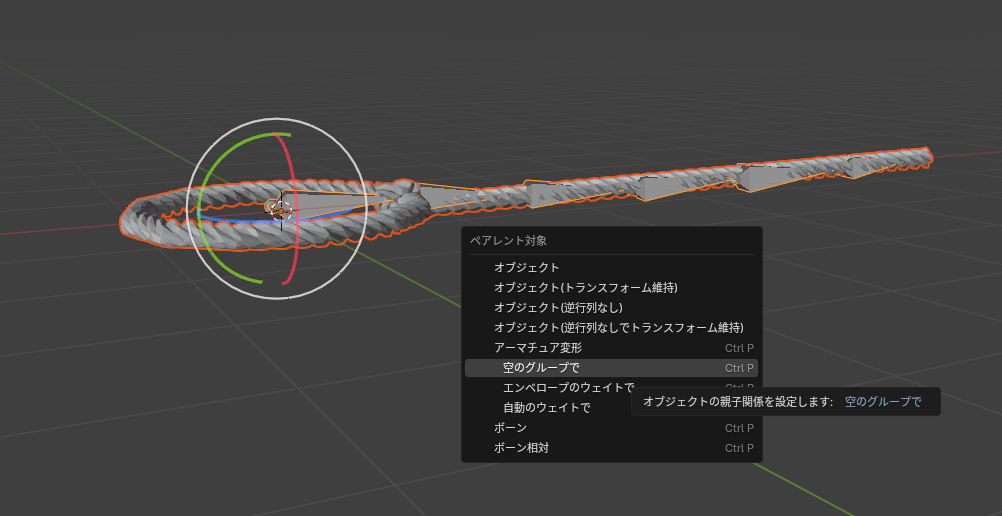Click the rightmost tip of the rope

tap(928, 155)
